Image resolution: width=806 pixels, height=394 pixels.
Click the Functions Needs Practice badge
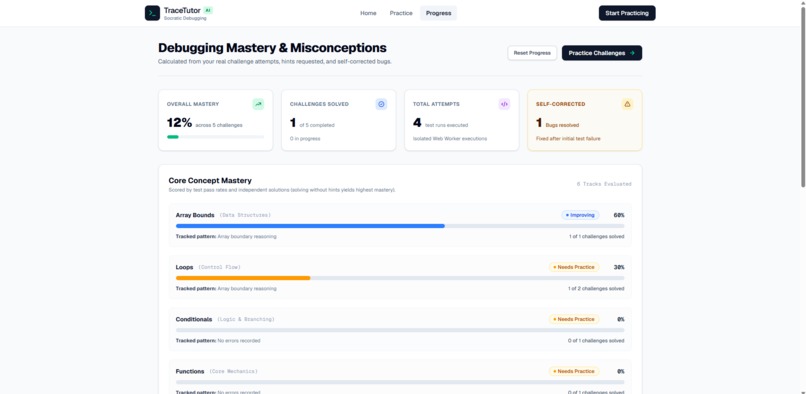(574, 371)
